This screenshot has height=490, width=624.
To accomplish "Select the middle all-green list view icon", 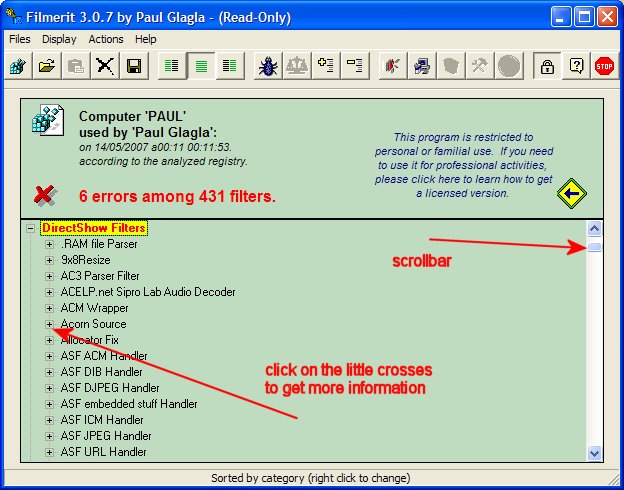I will [x=201, y=66].
